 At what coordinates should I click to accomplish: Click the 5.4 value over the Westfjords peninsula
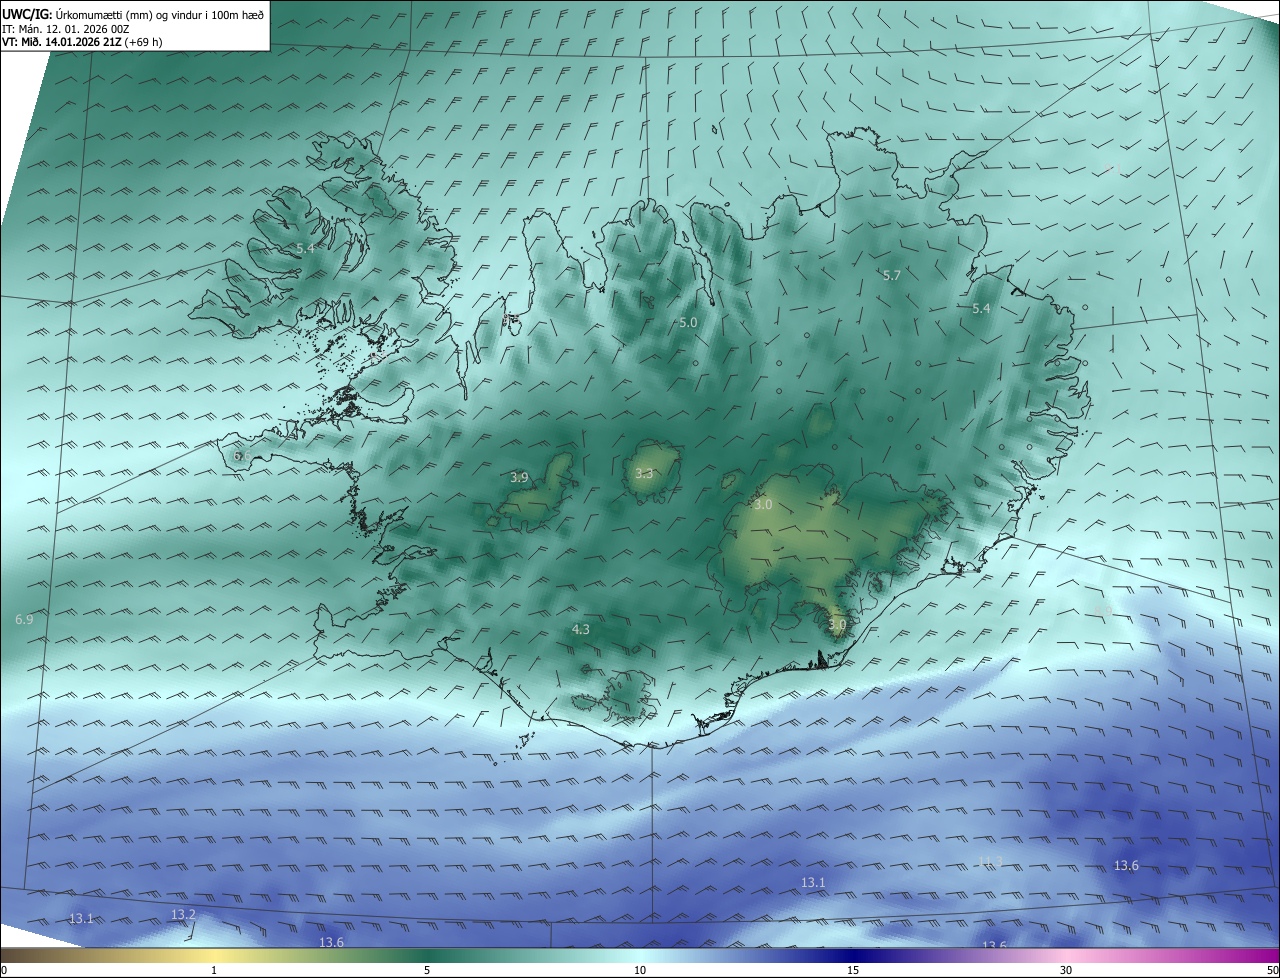305,248
